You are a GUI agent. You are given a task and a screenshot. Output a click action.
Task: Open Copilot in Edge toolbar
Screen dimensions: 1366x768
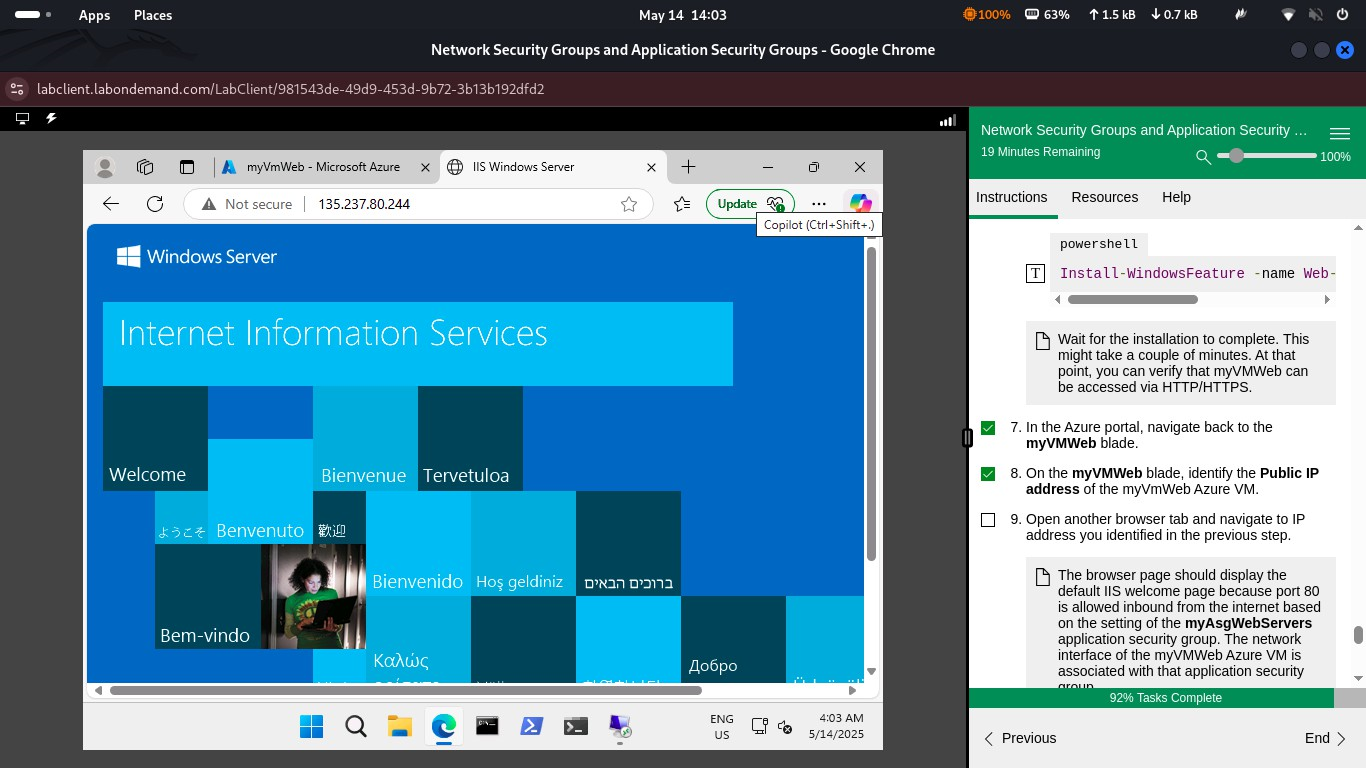pyautogui.click(x=860, y=203)
